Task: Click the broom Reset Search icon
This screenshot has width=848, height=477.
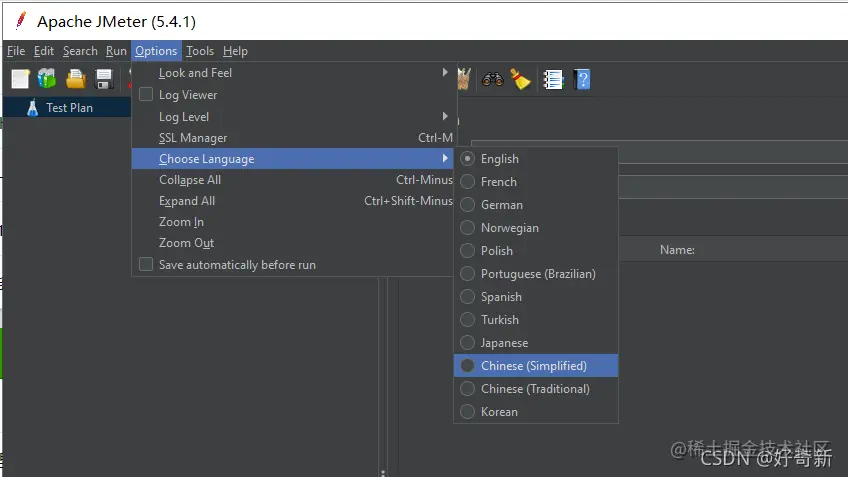Action: [x=520, y=80]
